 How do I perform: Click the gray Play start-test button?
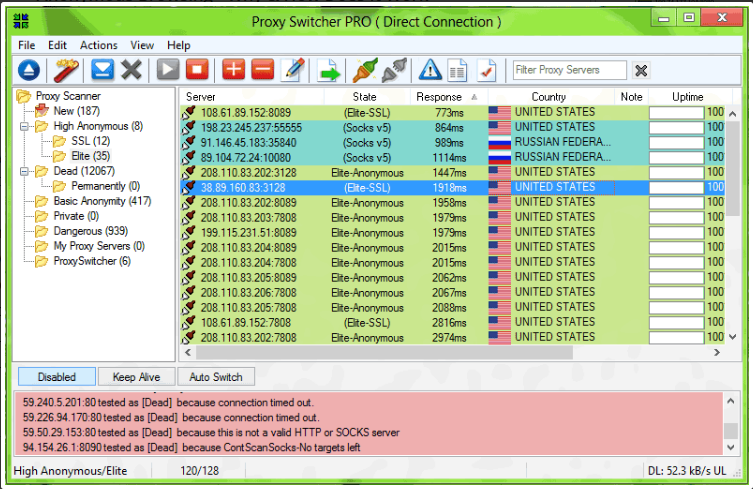pyautogui.click(x=167, y=70)
